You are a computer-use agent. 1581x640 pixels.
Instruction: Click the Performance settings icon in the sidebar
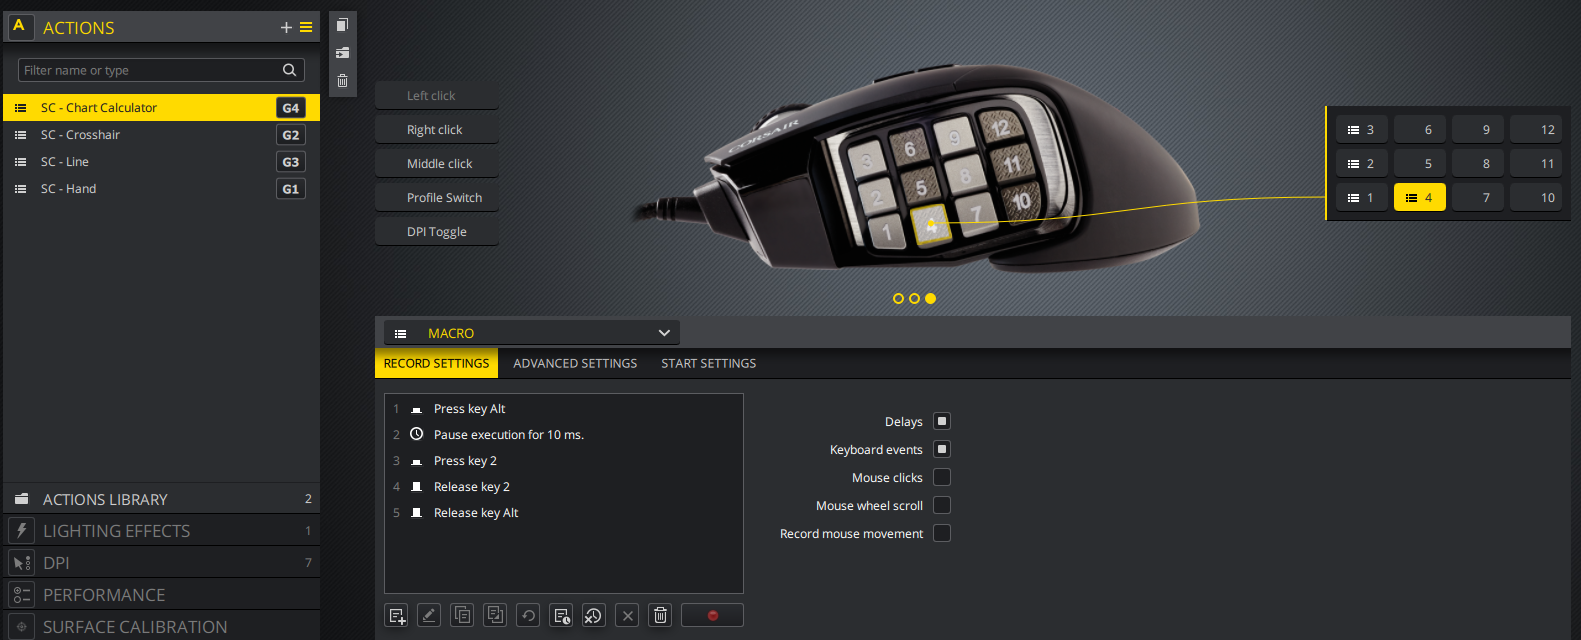point(21,595)
